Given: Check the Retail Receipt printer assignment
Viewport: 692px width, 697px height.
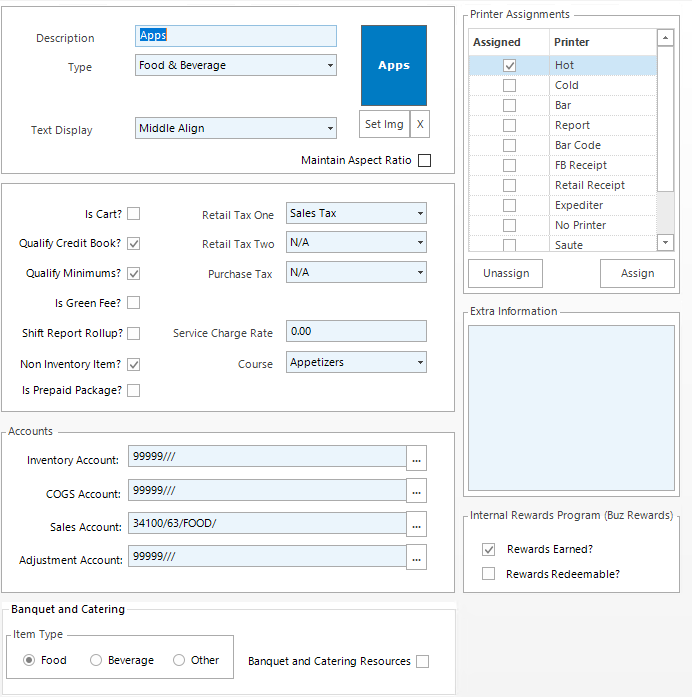Looking at the screenshot, I should tap(509, 185).
